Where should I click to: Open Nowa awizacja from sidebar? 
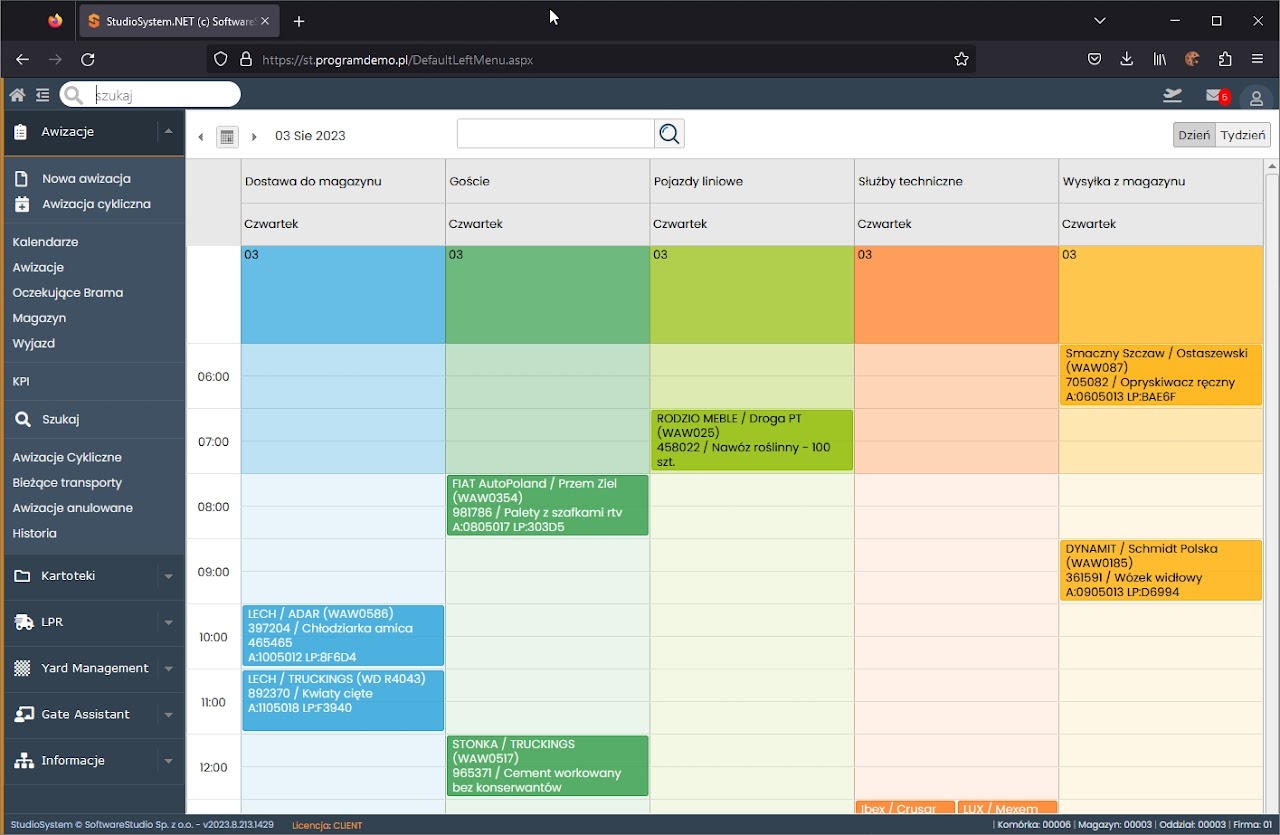86,179
